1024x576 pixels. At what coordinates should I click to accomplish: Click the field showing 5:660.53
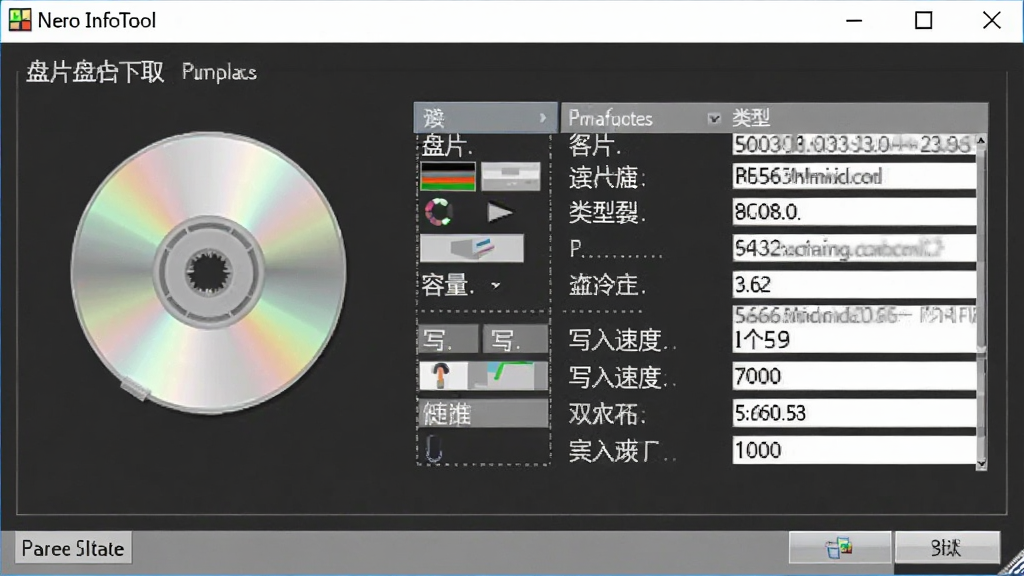[x=854, y=413]
